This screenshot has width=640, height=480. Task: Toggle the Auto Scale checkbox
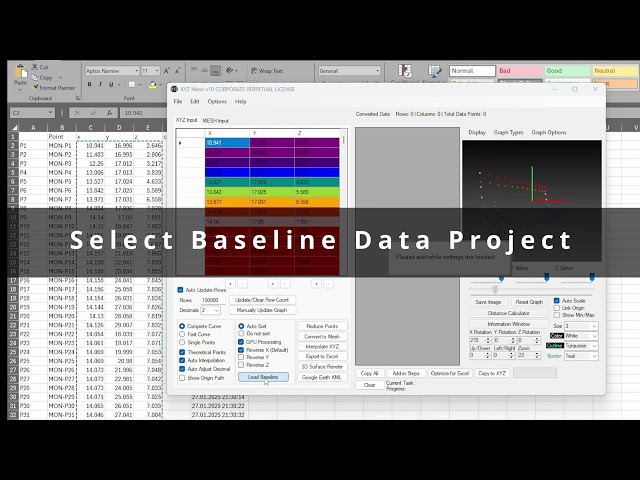point(556,300)
